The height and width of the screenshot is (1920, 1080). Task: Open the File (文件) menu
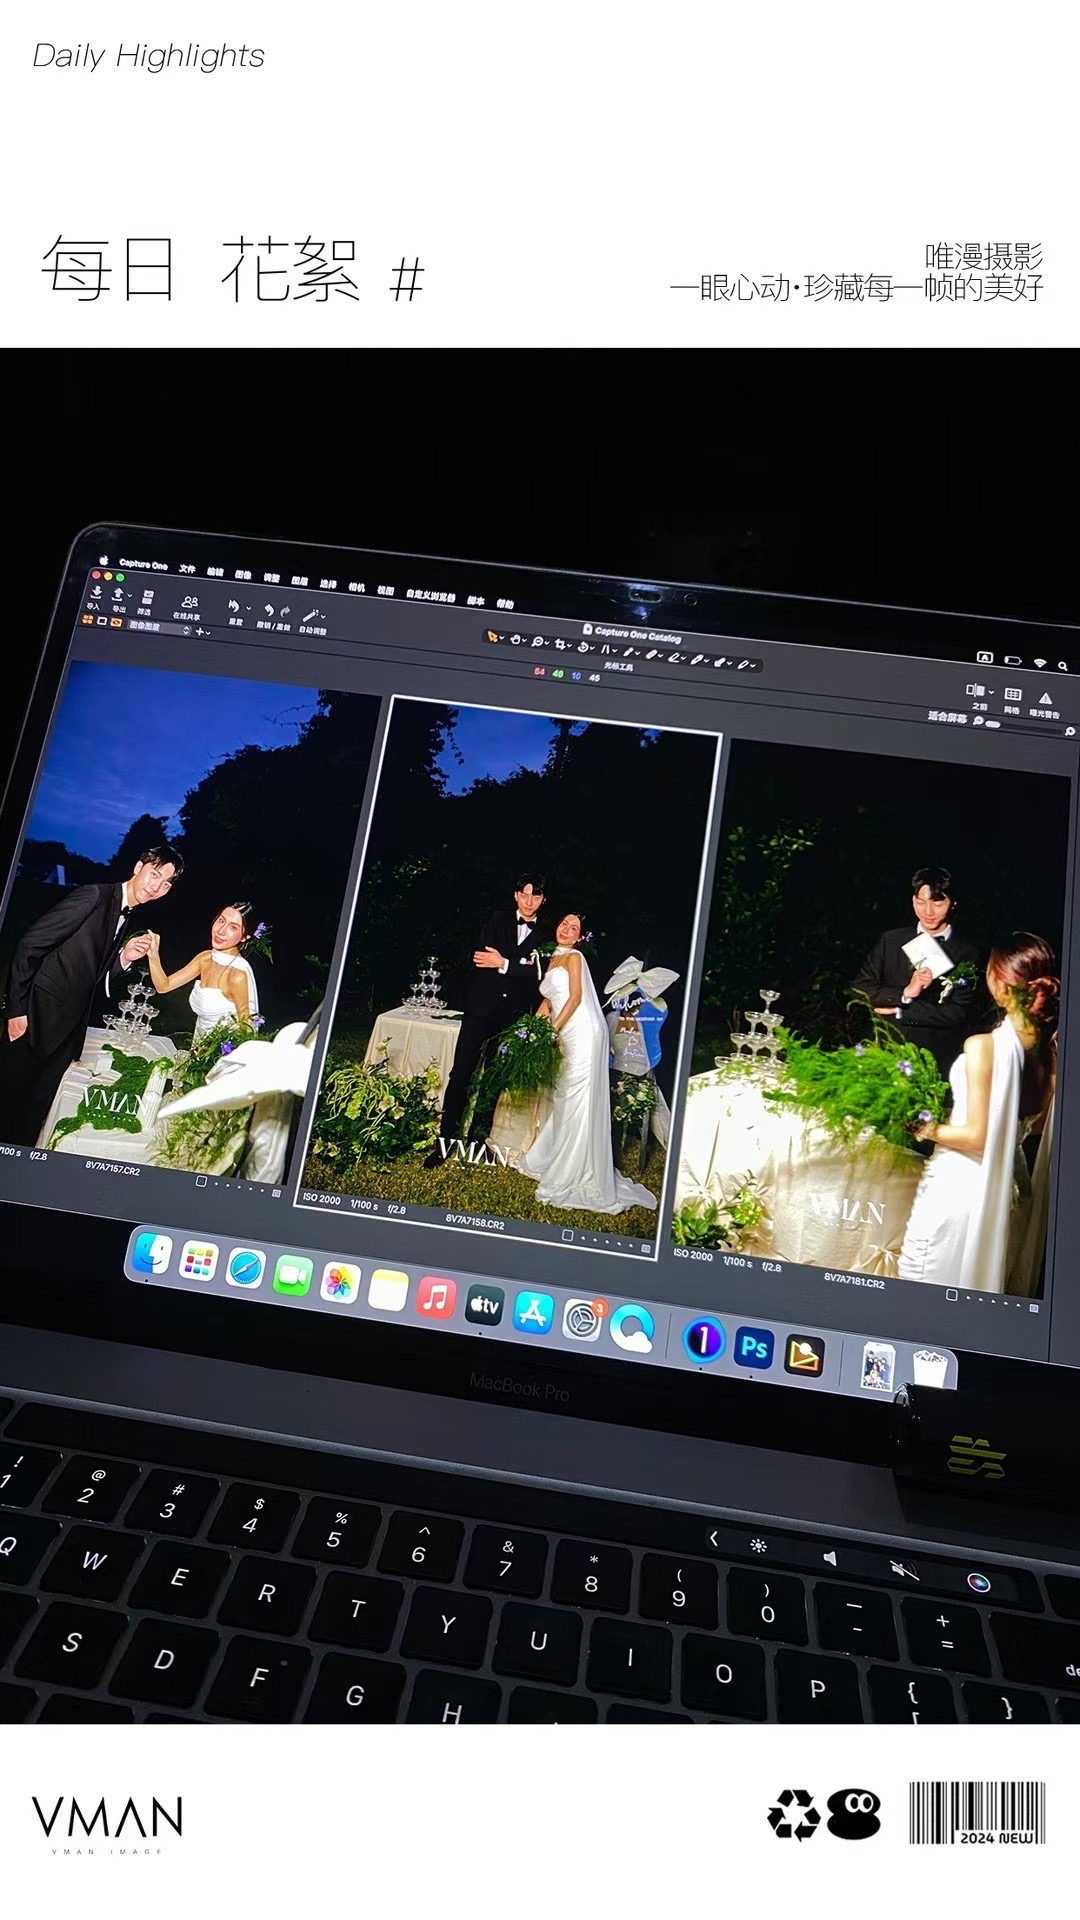tap(187, 569)
